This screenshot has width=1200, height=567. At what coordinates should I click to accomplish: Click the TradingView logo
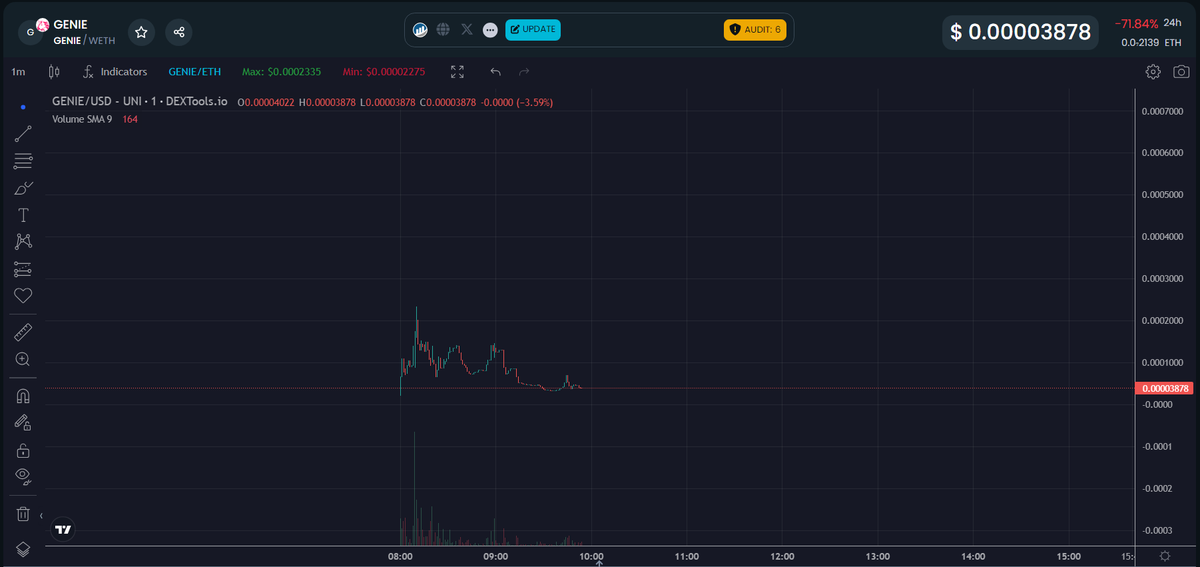pos(63,529)
